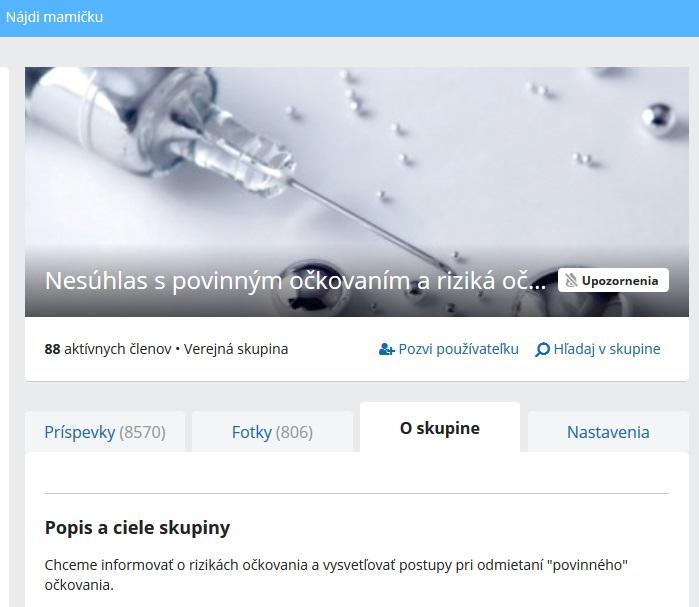Click the blue top header bar
The width and height of the screenshot is (699, 607).
coord(350,18)
